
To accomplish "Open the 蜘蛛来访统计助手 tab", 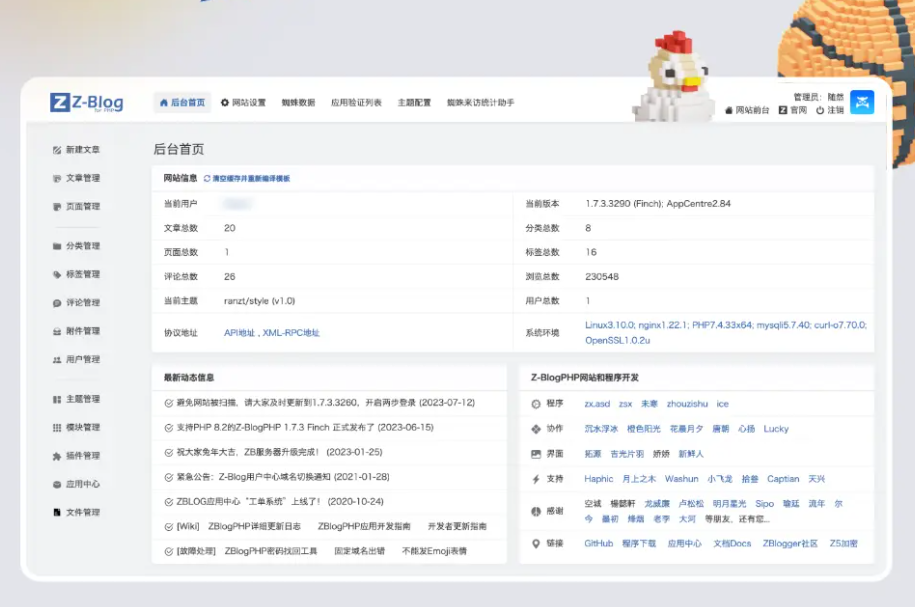I will click(x=481, y=103).
